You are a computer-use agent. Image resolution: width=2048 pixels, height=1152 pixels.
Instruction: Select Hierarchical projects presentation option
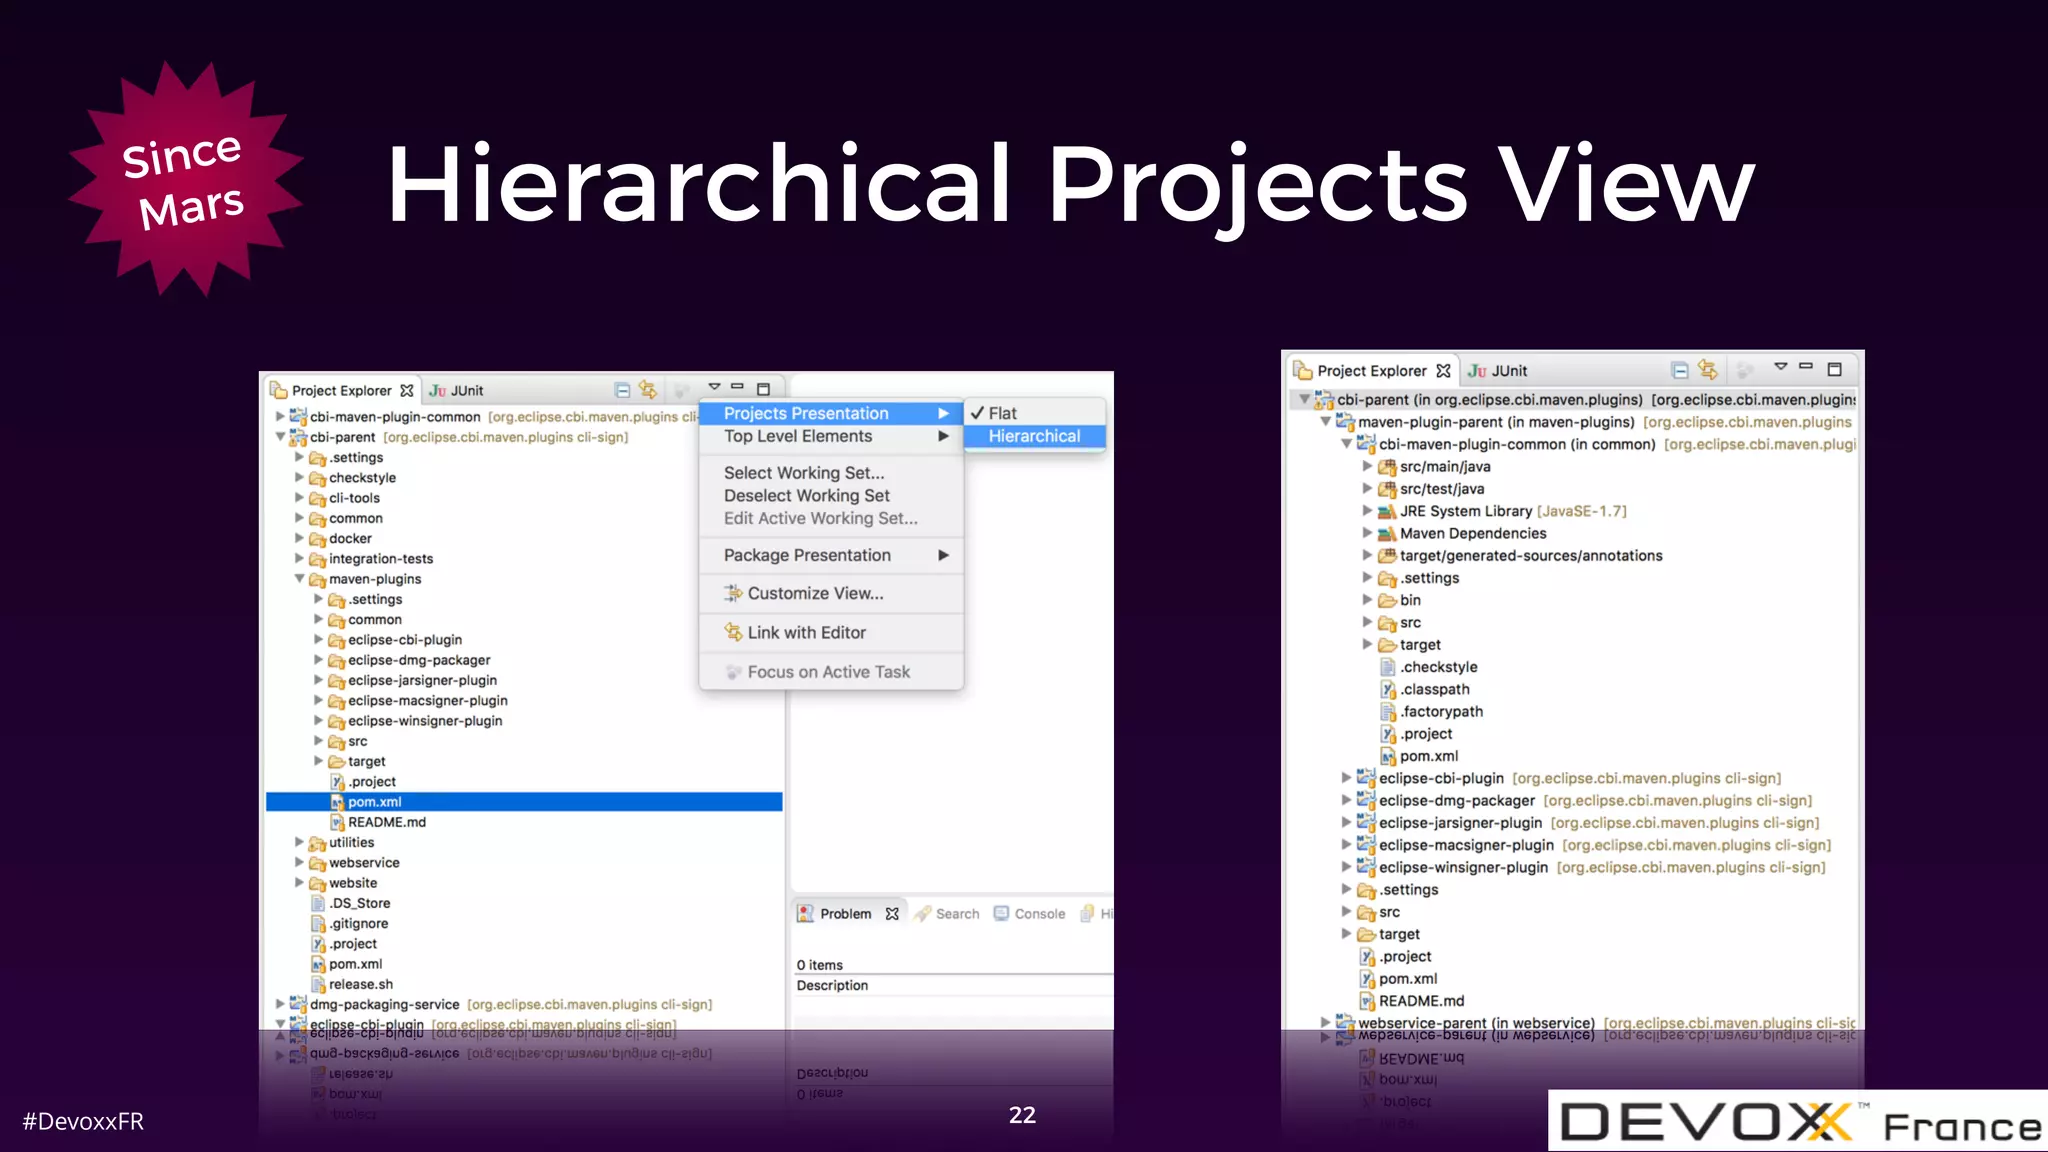[1035, 436]
